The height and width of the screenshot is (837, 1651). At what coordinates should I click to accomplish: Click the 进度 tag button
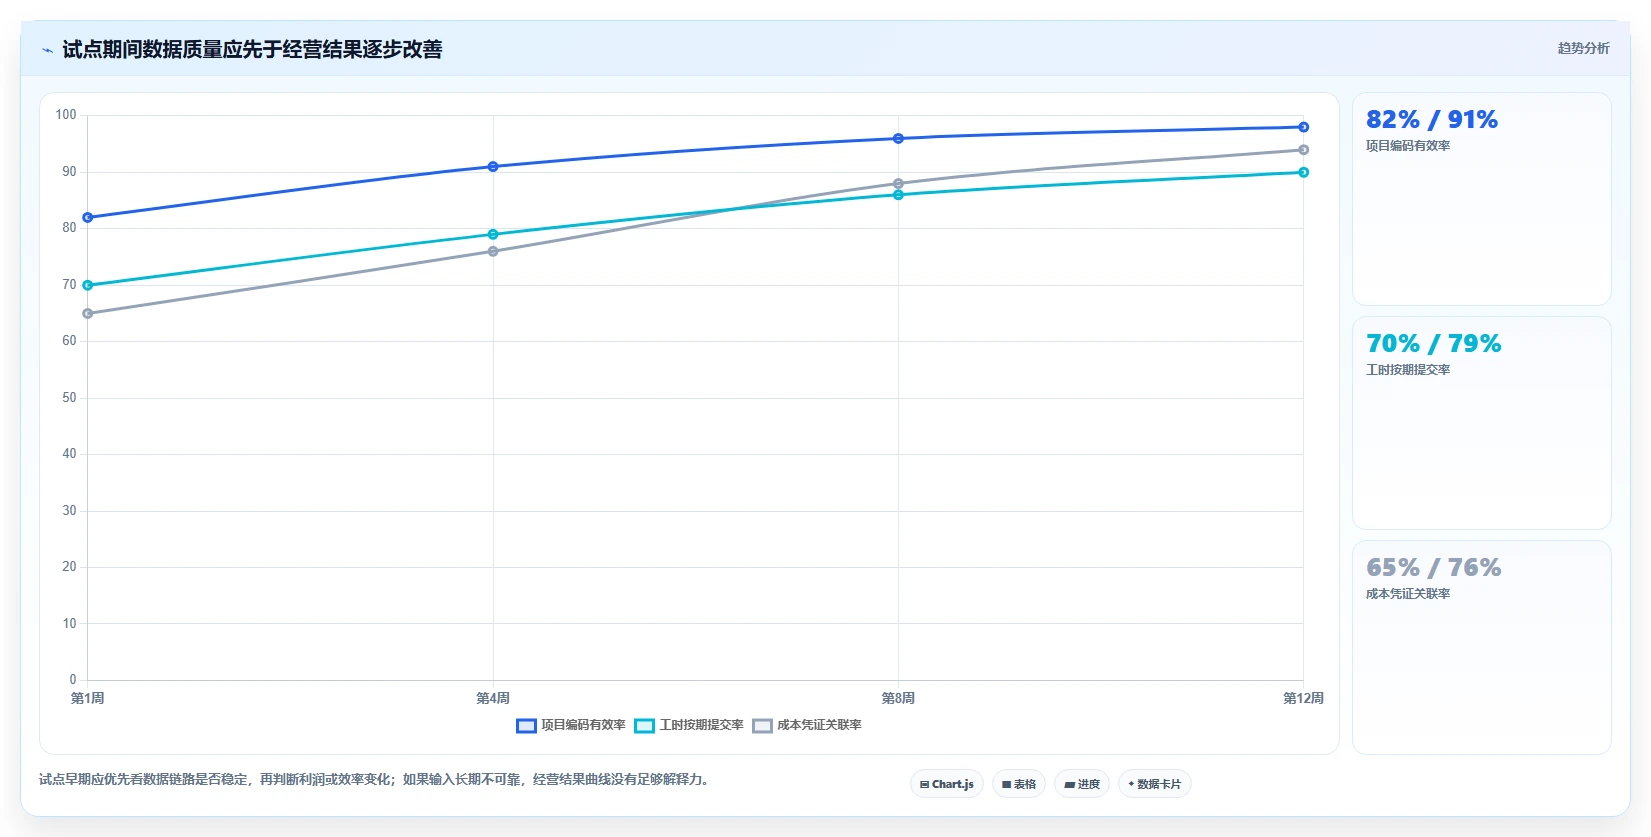coord(1082,784)
